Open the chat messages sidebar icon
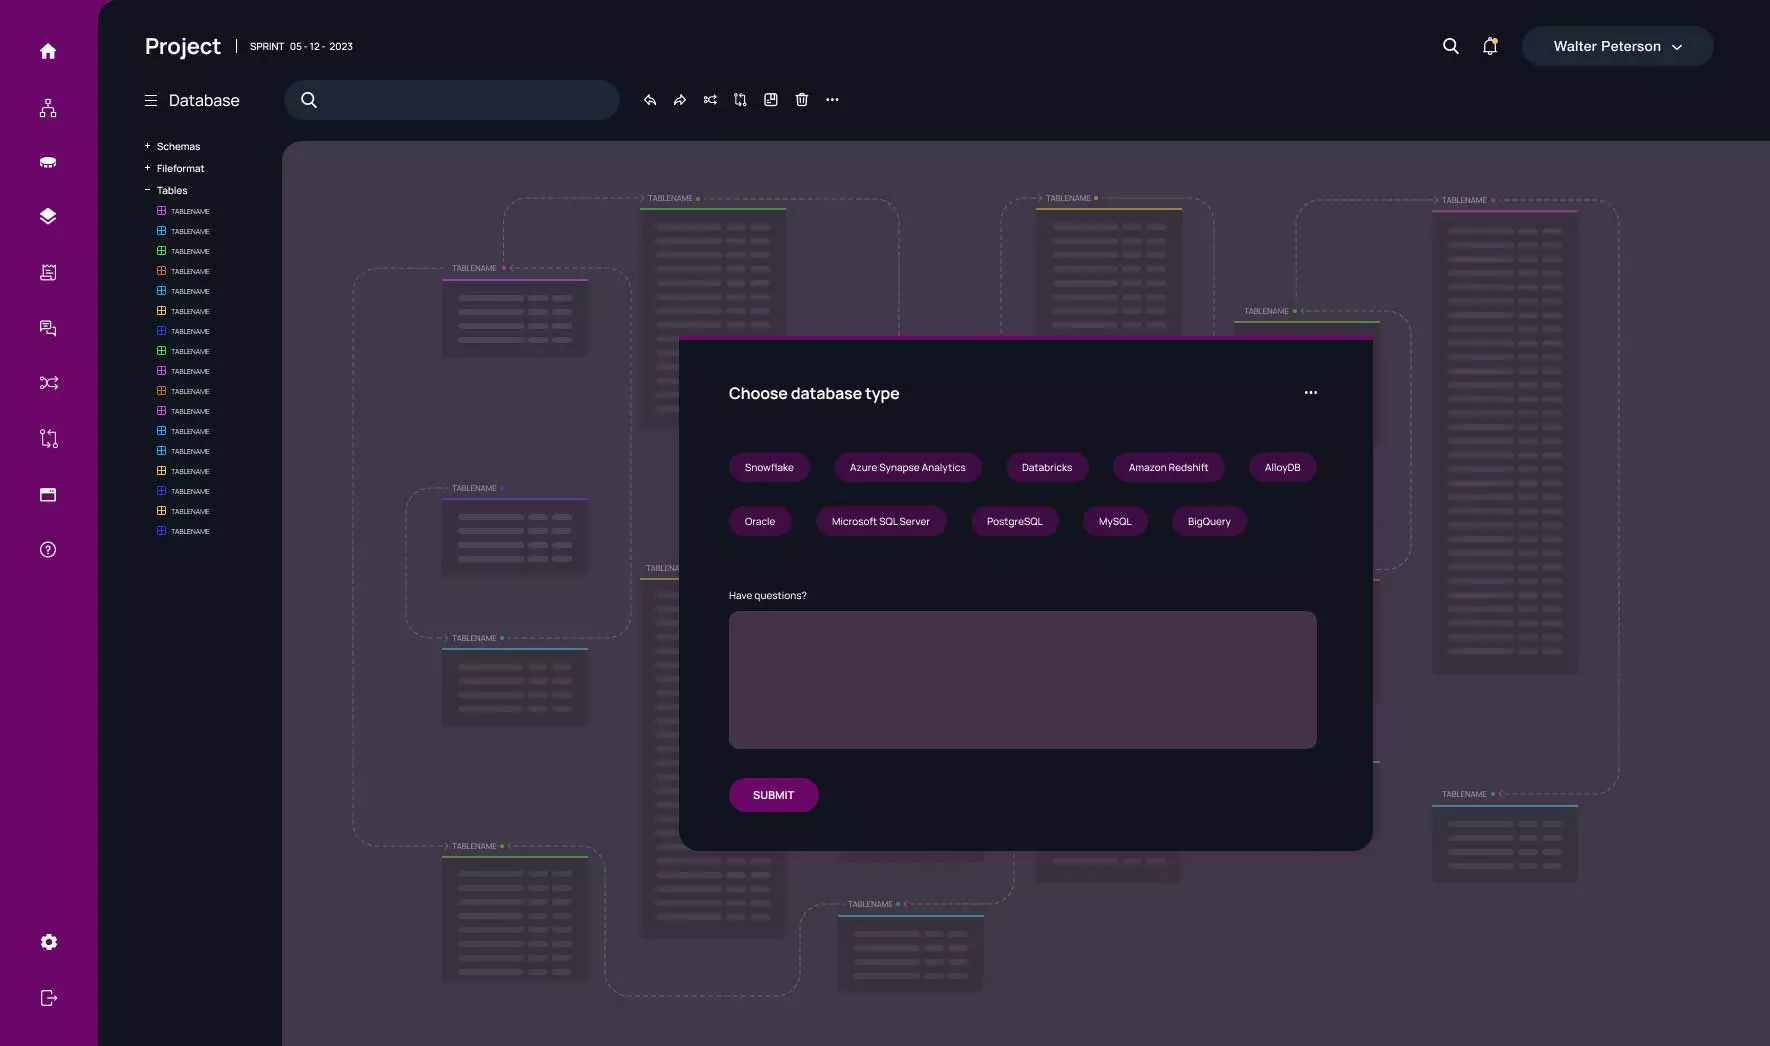Viewport: 1770px width, 1046px height. [x=48, y=328]
